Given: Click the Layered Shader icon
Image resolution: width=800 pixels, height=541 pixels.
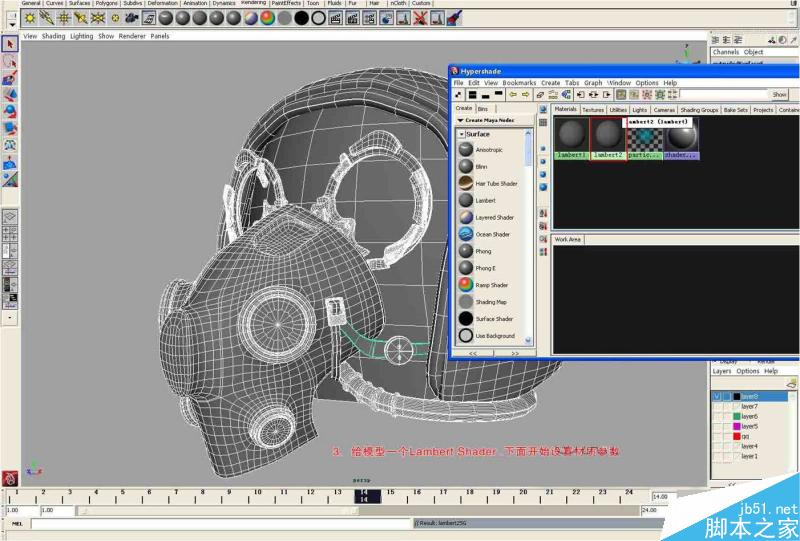Looking at the screenshot, I should click(466, 217).
